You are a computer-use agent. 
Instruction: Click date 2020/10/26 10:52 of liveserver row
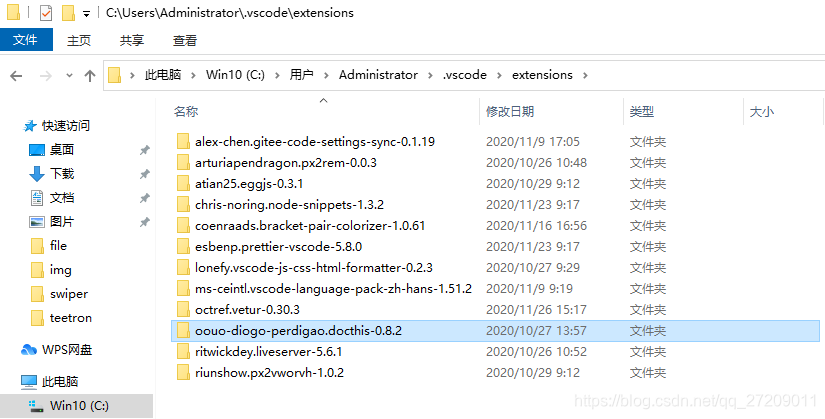[x=536, y=352]
